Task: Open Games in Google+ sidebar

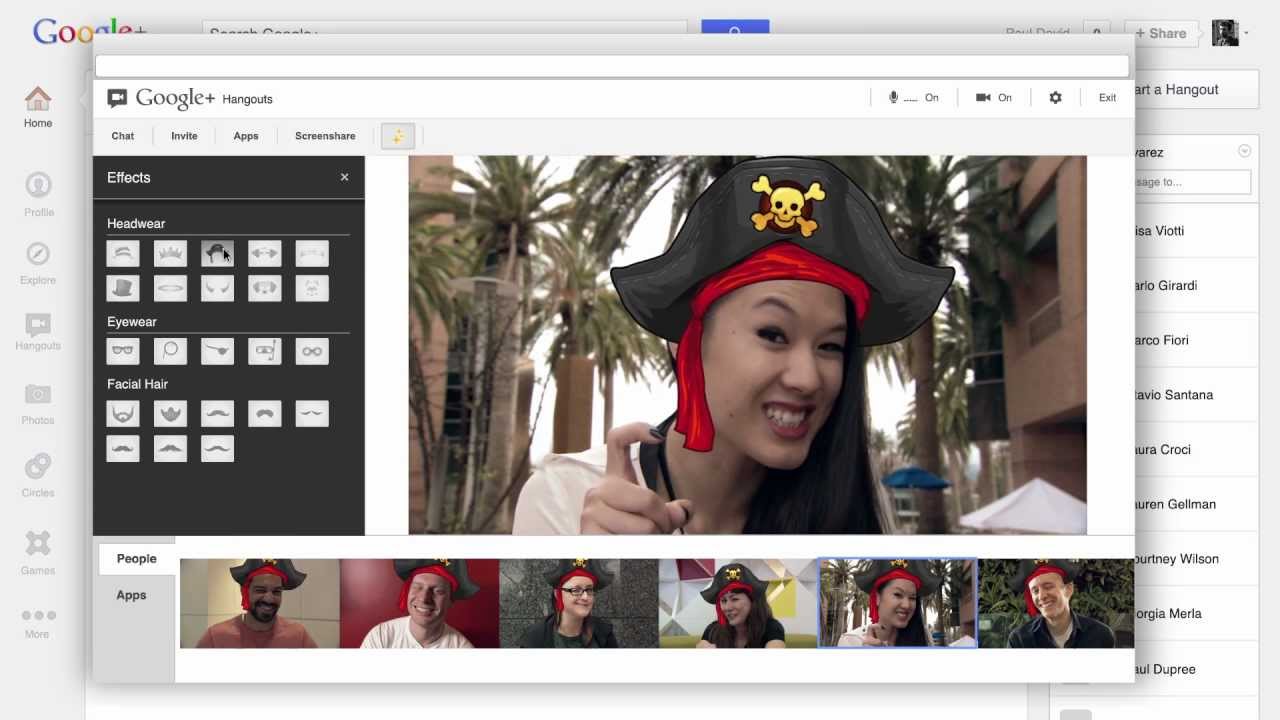Action: tap(38, 552)
